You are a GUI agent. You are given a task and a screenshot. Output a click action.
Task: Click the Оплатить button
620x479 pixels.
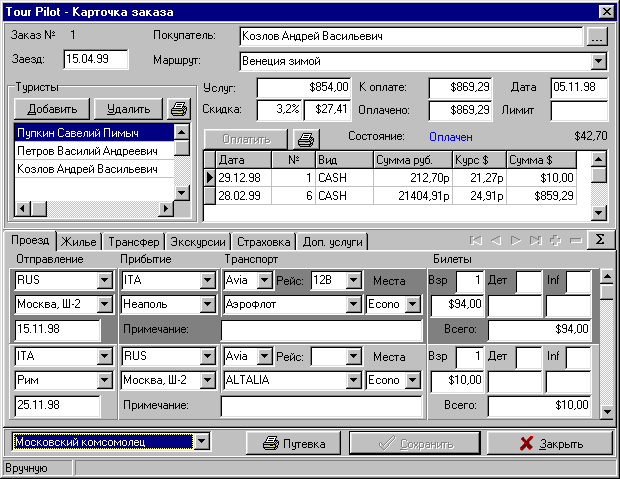[246, 139]
